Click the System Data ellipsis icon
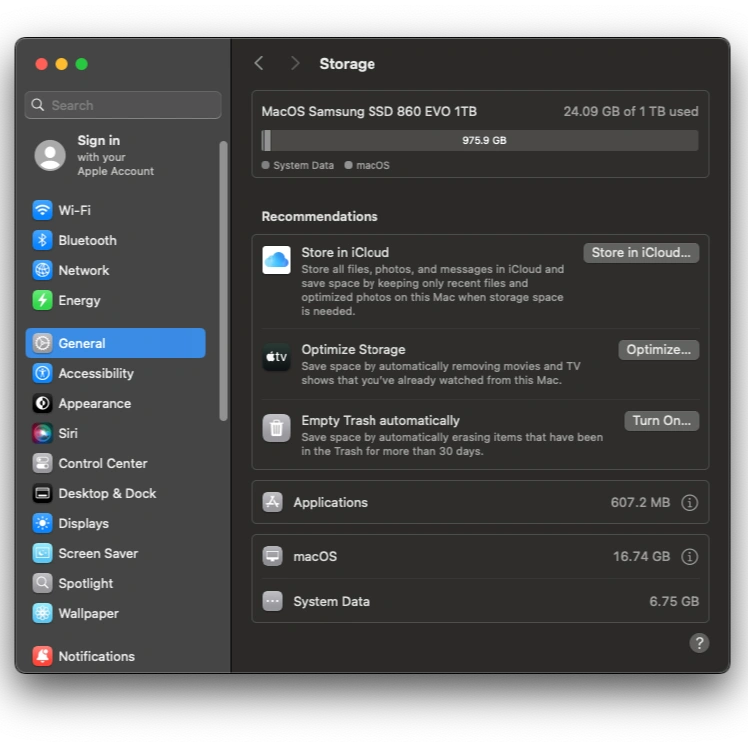Viewport: 748px width, 746px height. (x=272, y=602)
